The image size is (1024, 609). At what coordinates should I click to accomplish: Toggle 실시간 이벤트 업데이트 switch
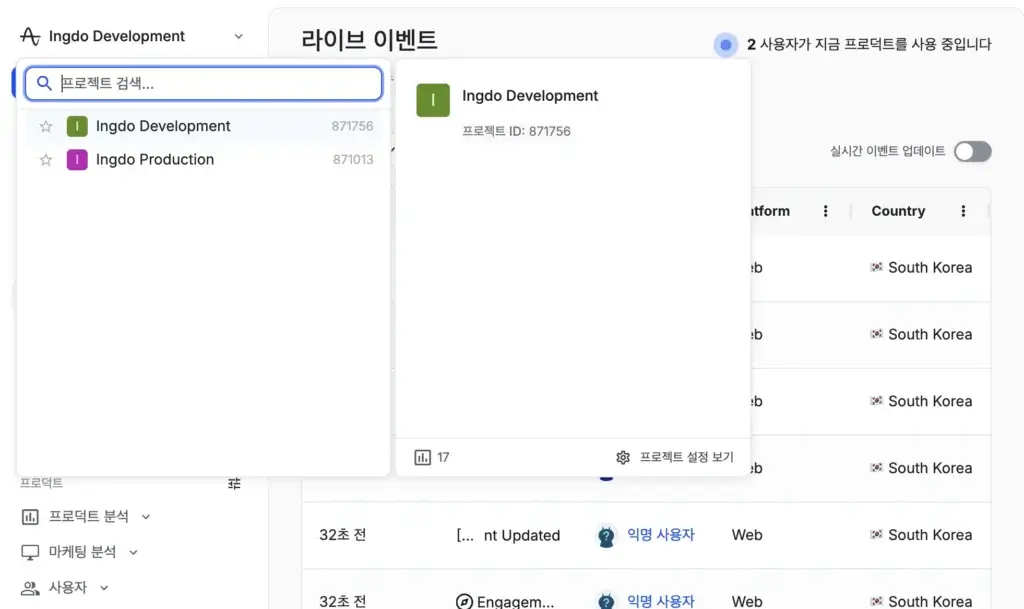point(972,151)
